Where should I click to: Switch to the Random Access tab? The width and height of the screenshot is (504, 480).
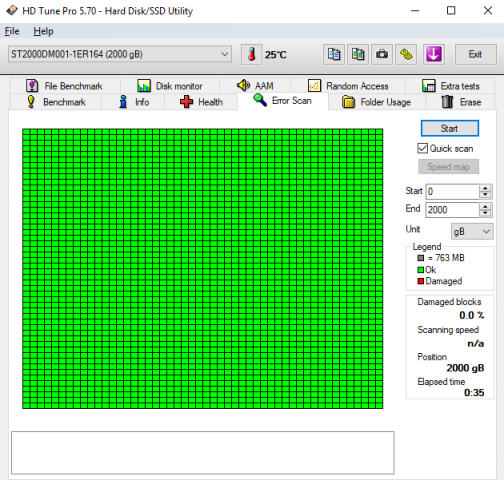pos(348,86)
